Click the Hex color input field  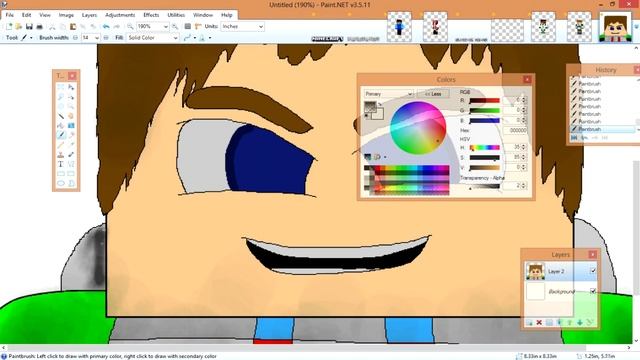pos(515,130)
